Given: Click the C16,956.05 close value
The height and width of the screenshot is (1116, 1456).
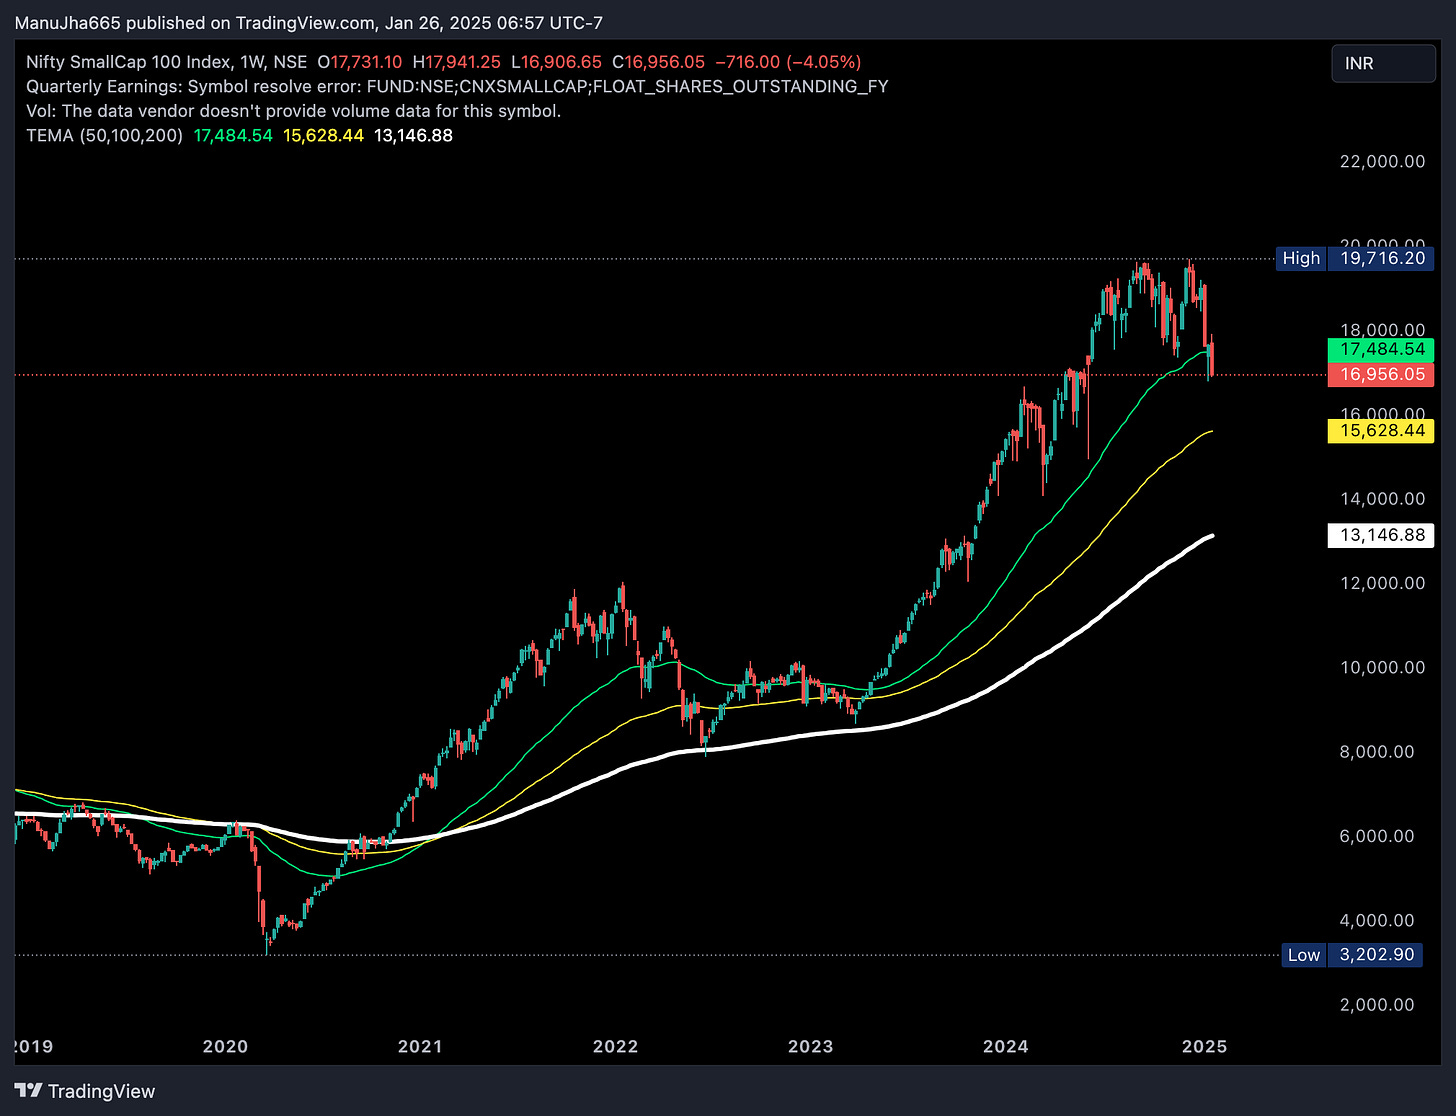Looking at the screenshot, I should (658, 62).
